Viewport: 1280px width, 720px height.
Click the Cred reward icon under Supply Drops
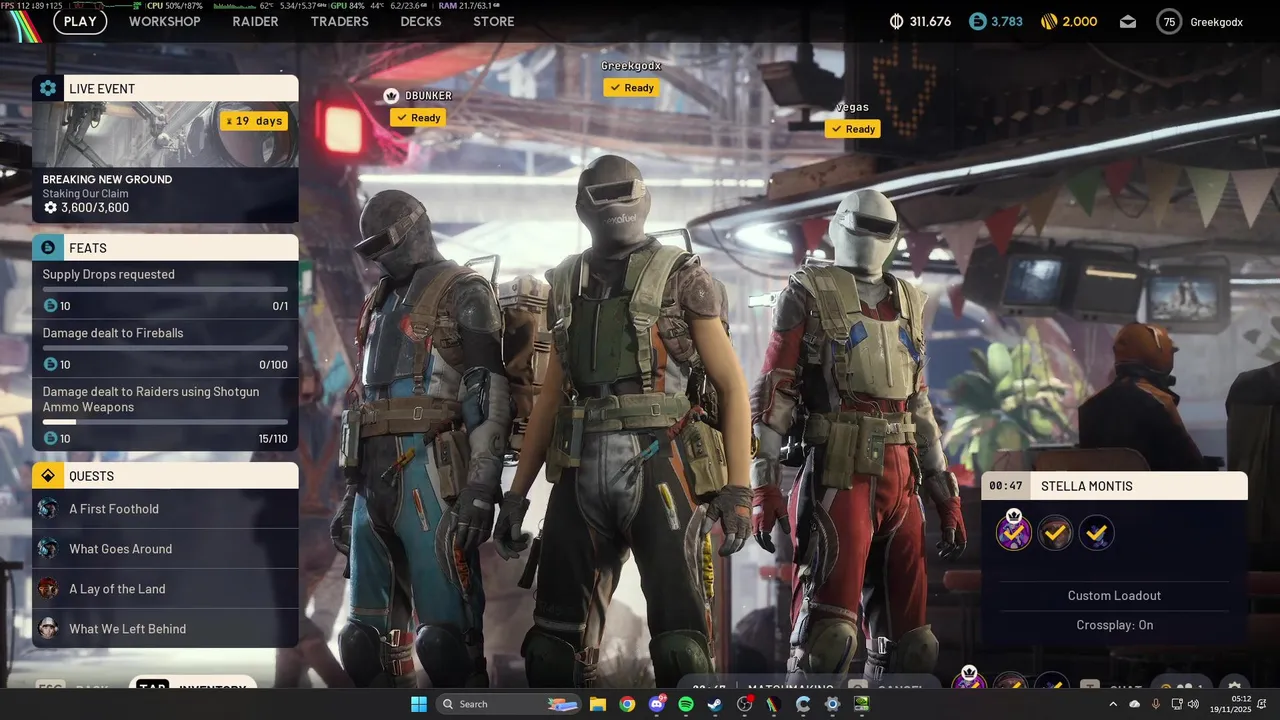tap(50, 306)
